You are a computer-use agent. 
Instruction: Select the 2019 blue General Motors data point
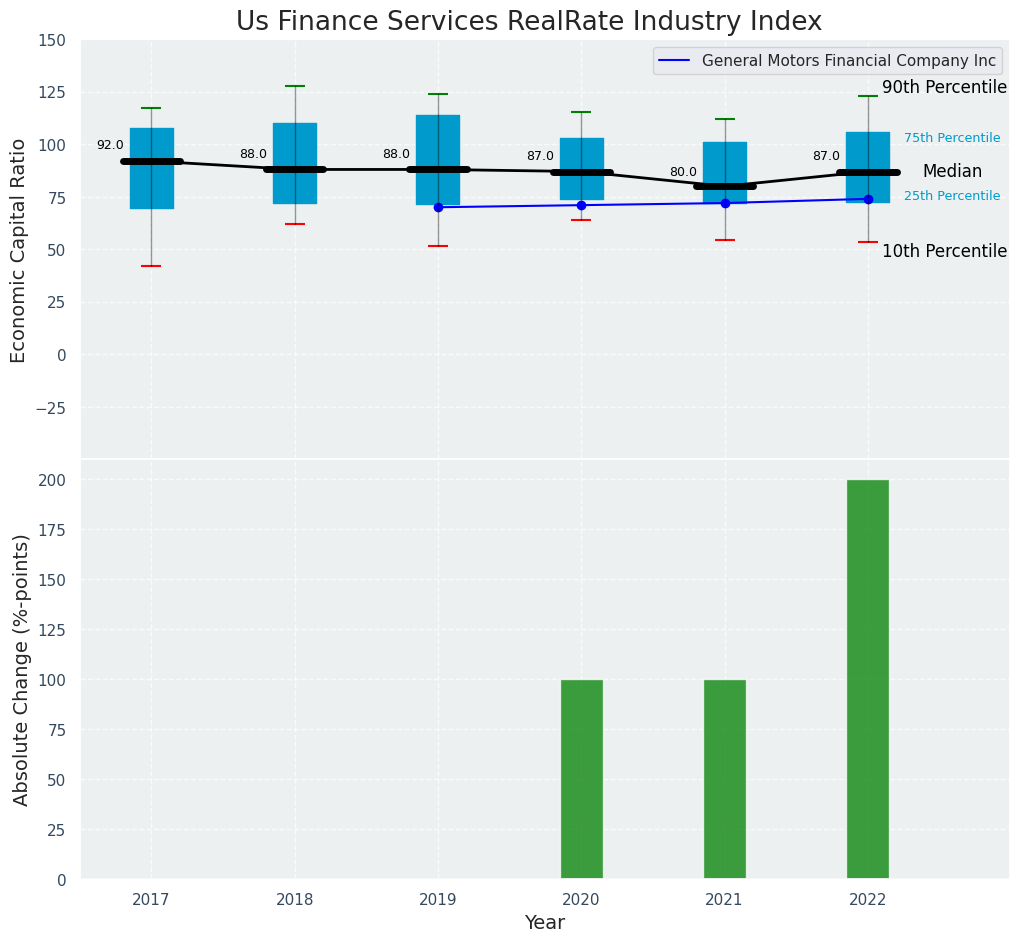coord(438,207)
